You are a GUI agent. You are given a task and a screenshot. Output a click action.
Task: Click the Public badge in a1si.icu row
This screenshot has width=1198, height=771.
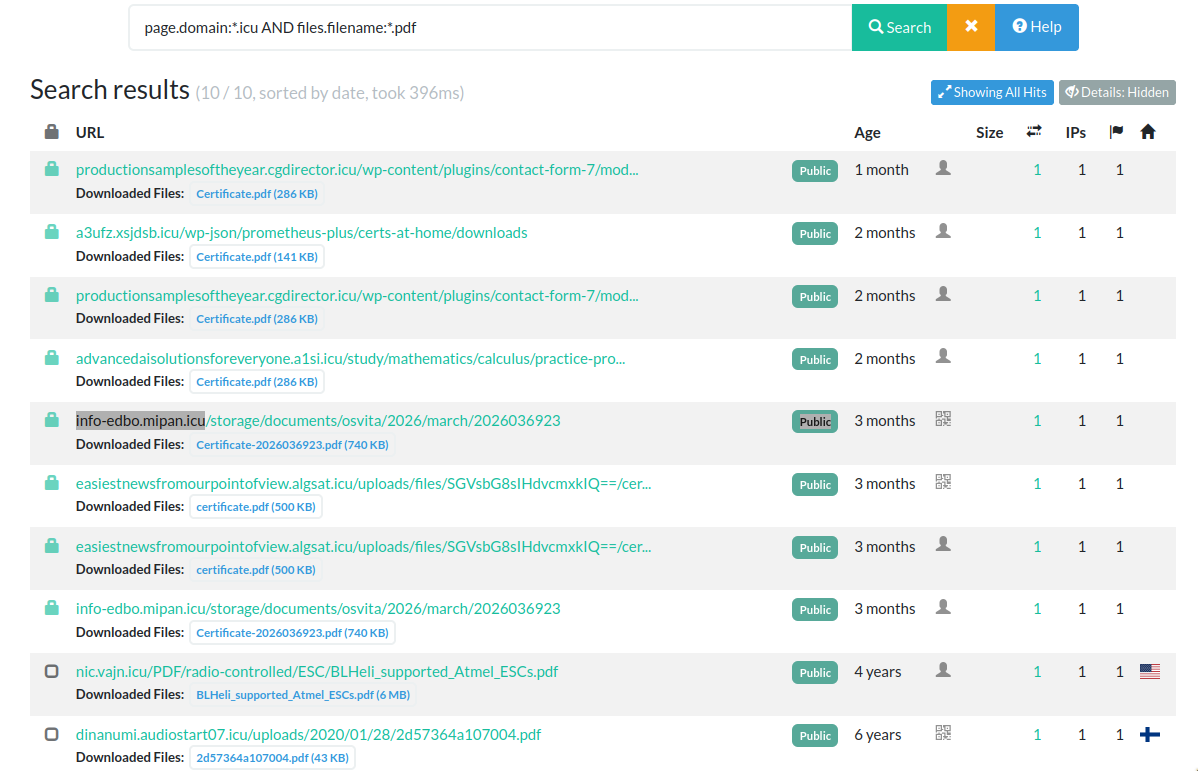tap(814, 359)
